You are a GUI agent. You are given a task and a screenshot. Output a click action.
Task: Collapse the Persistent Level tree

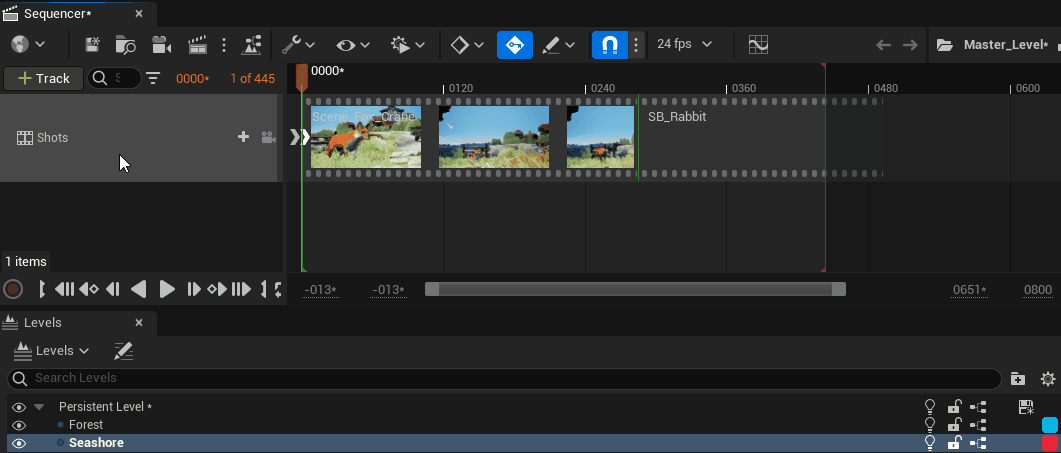tap(39, 407)
